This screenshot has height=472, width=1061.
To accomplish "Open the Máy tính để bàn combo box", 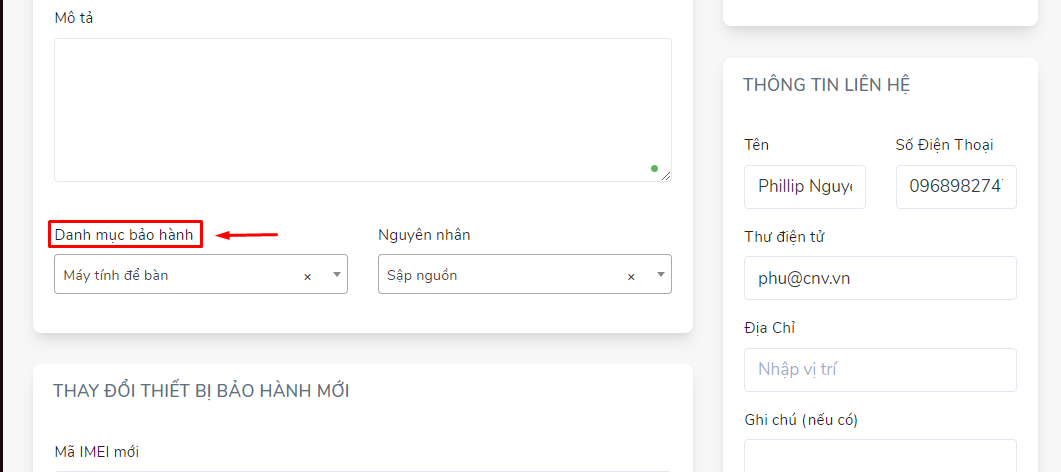I will click(x=201, y=274).
